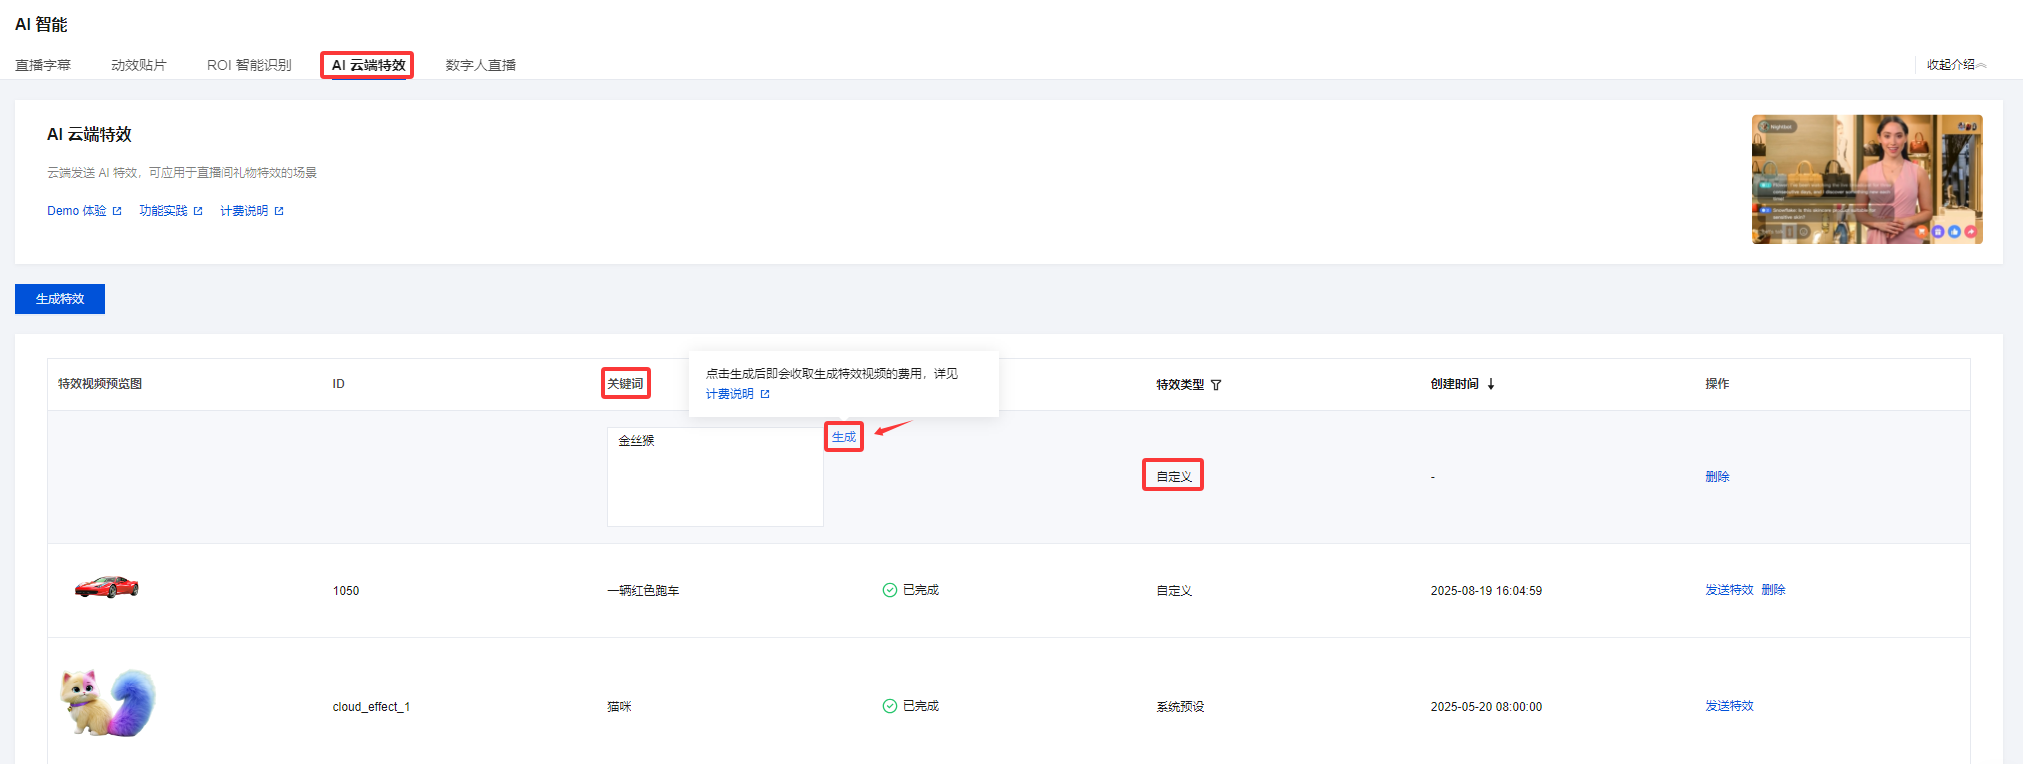Delete the 1050 effect row
2023x764 pixels.
click(1773, 590)
